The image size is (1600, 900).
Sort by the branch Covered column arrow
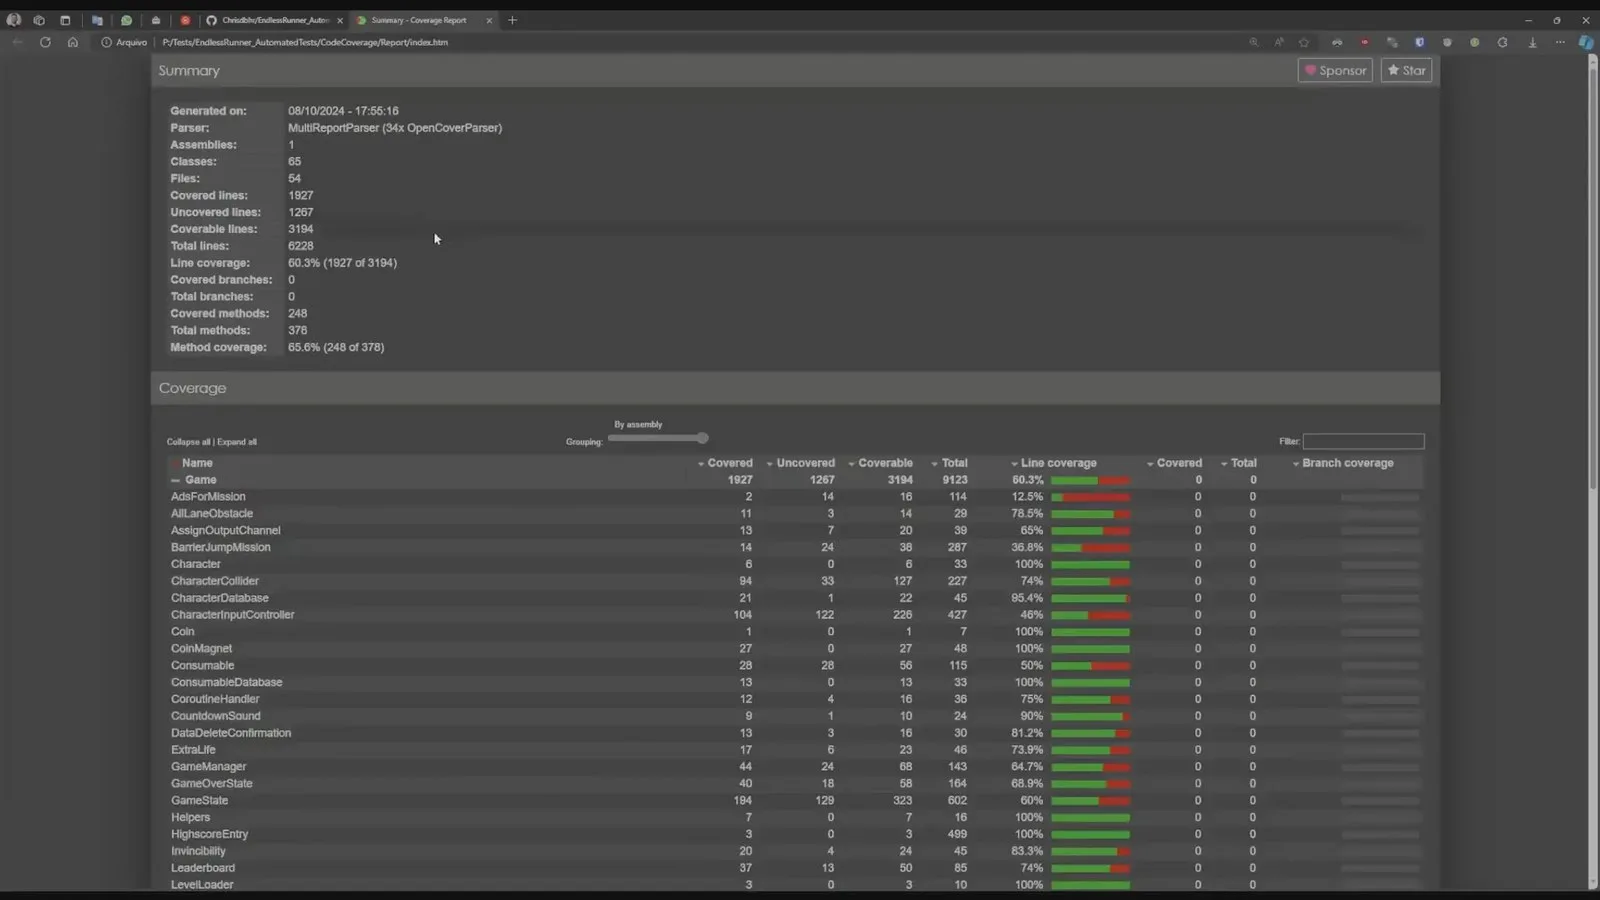tap(1150, 464)
